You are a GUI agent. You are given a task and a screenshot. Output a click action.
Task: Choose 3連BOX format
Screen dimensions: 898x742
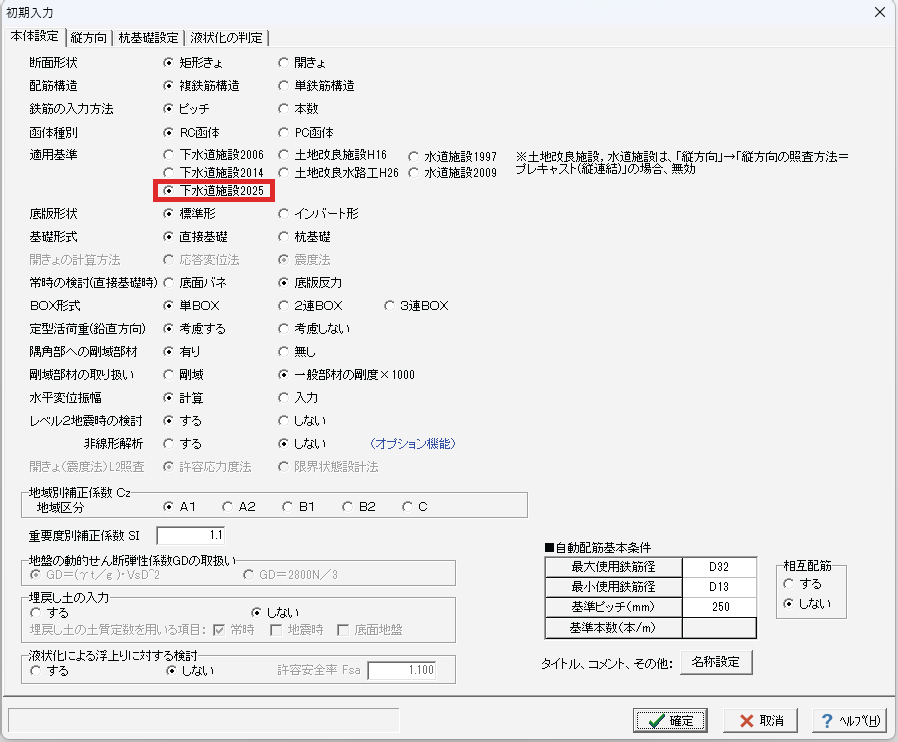point(416,306)
